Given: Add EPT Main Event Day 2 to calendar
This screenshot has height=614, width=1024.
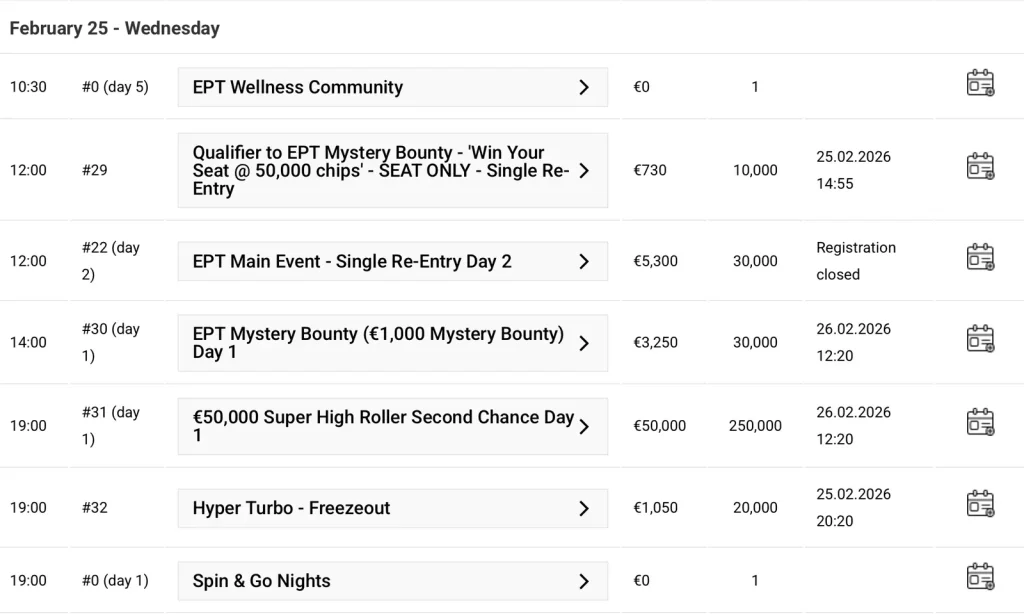Looking at the screenshot, I should coord(980,257).
